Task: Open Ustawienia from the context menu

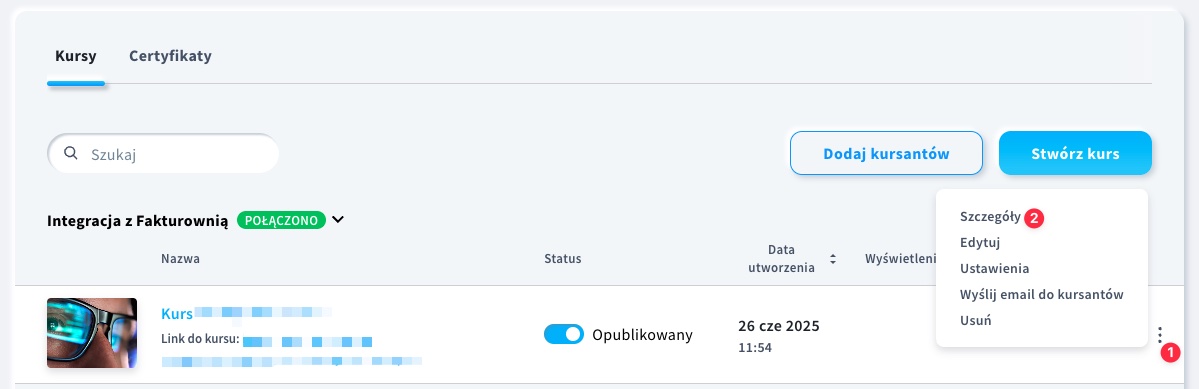Action: point(994,269)
